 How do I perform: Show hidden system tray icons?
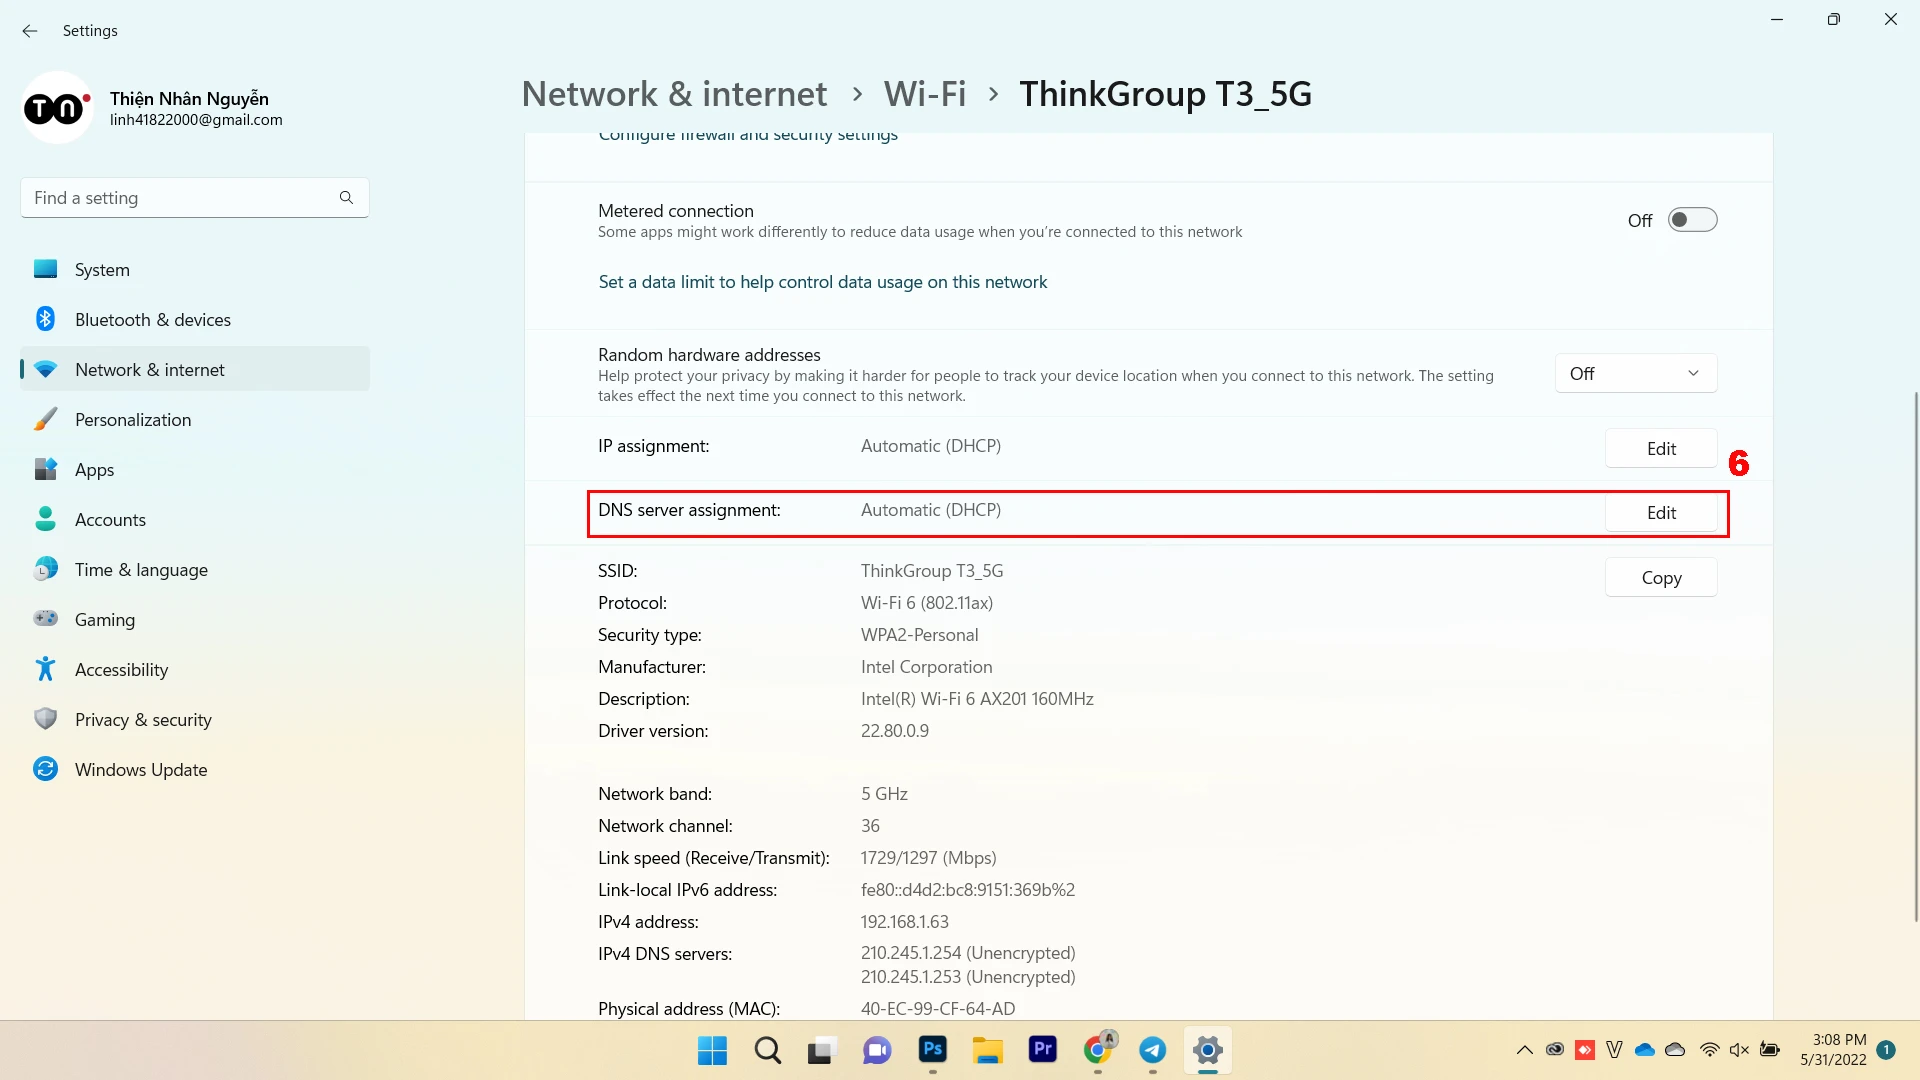[x=1524, y=1050]
